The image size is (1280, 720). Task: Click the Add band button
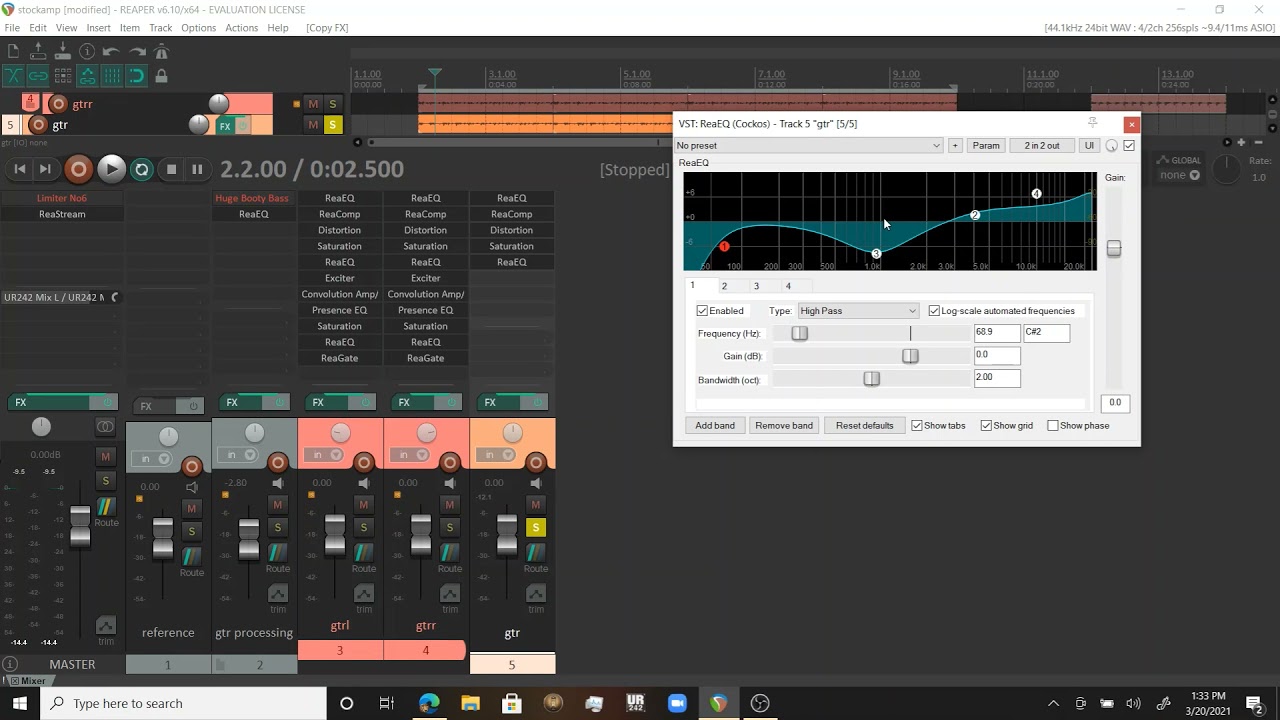[715, 426]
